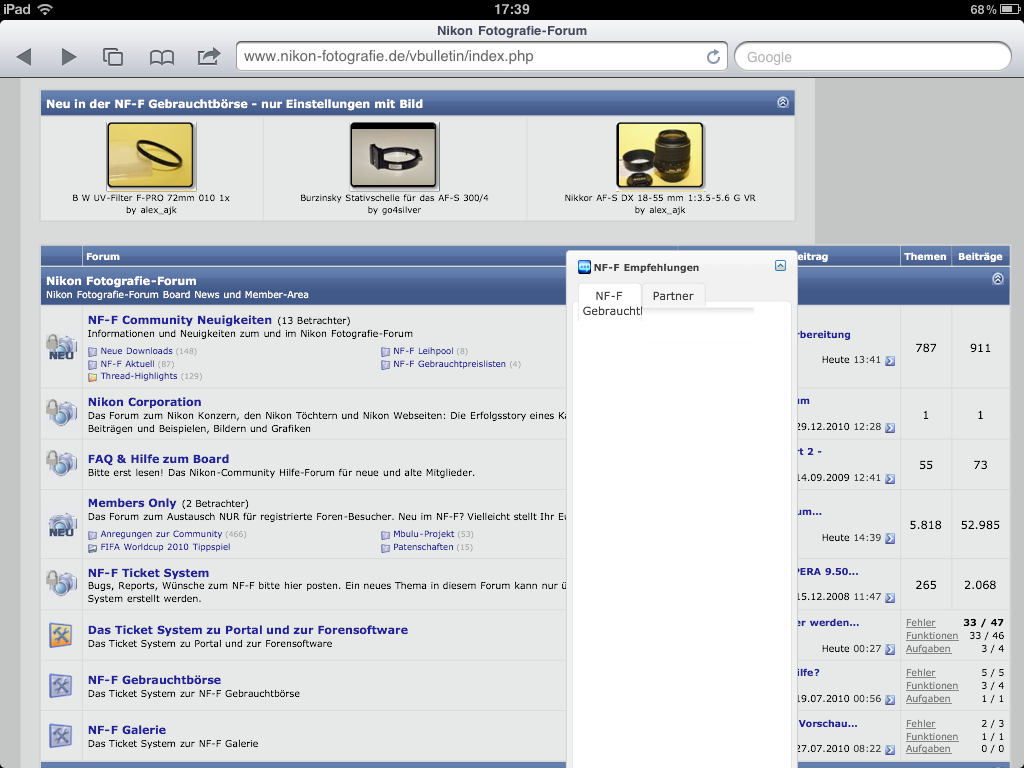Click locked camera icon beside FAQ & Hilfe
The image size is (1024, 768).
tap(61, 462)
